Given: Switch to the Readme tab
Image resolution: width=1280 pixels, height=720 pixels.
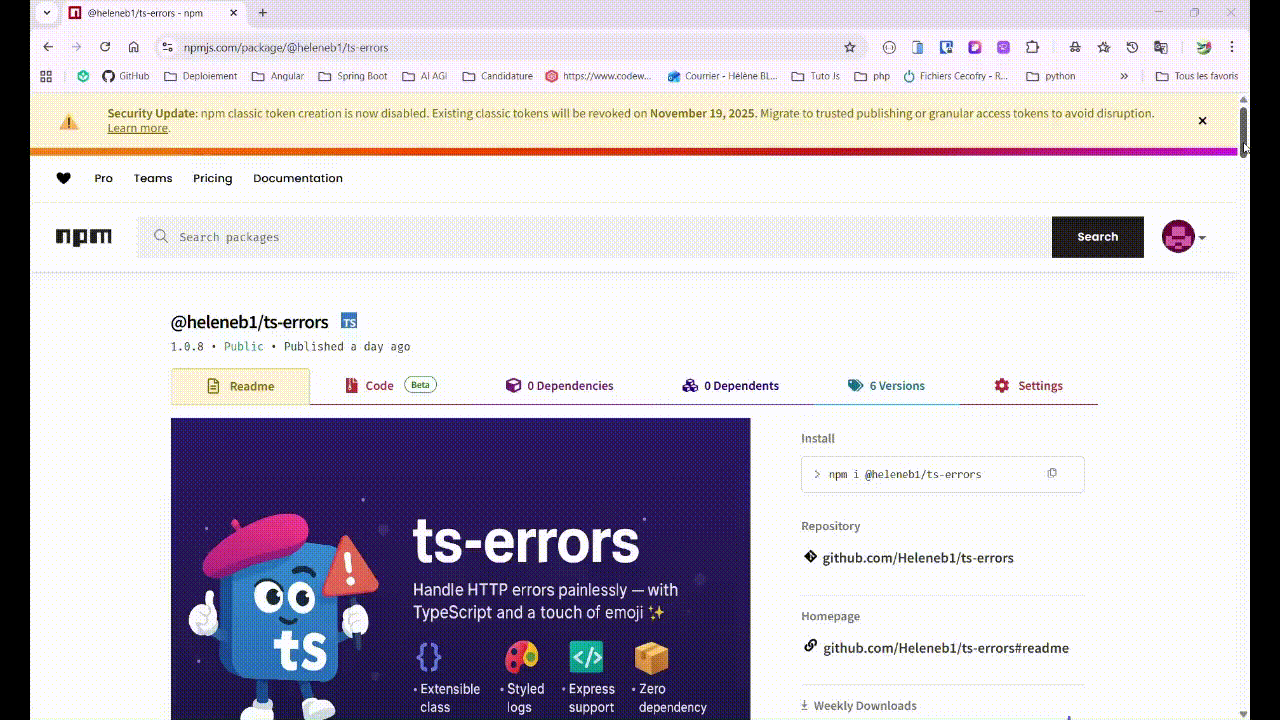Looking at the screenshot, I should pyautogui.click(x=240, y=386).
